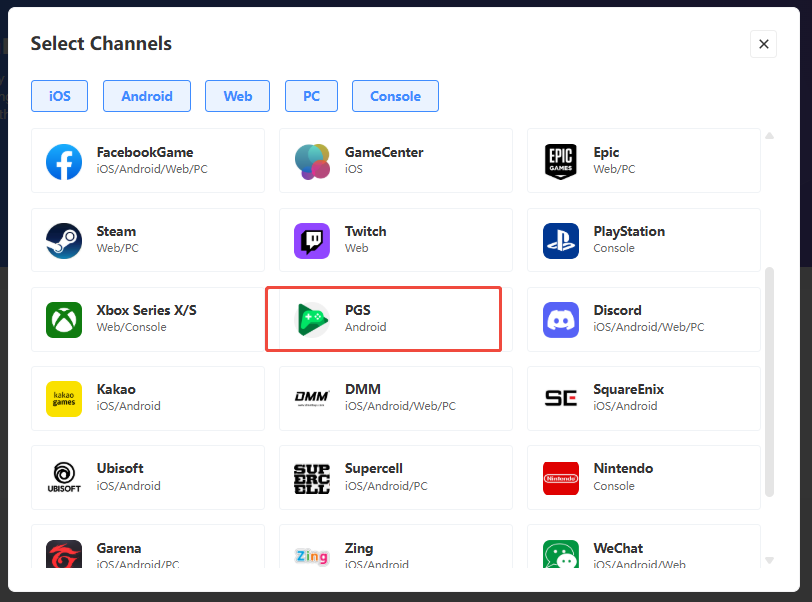The height and width of the screenshot is (602, 812).
Task: Select the Zing channel name
Action: (x=359, y=549)
